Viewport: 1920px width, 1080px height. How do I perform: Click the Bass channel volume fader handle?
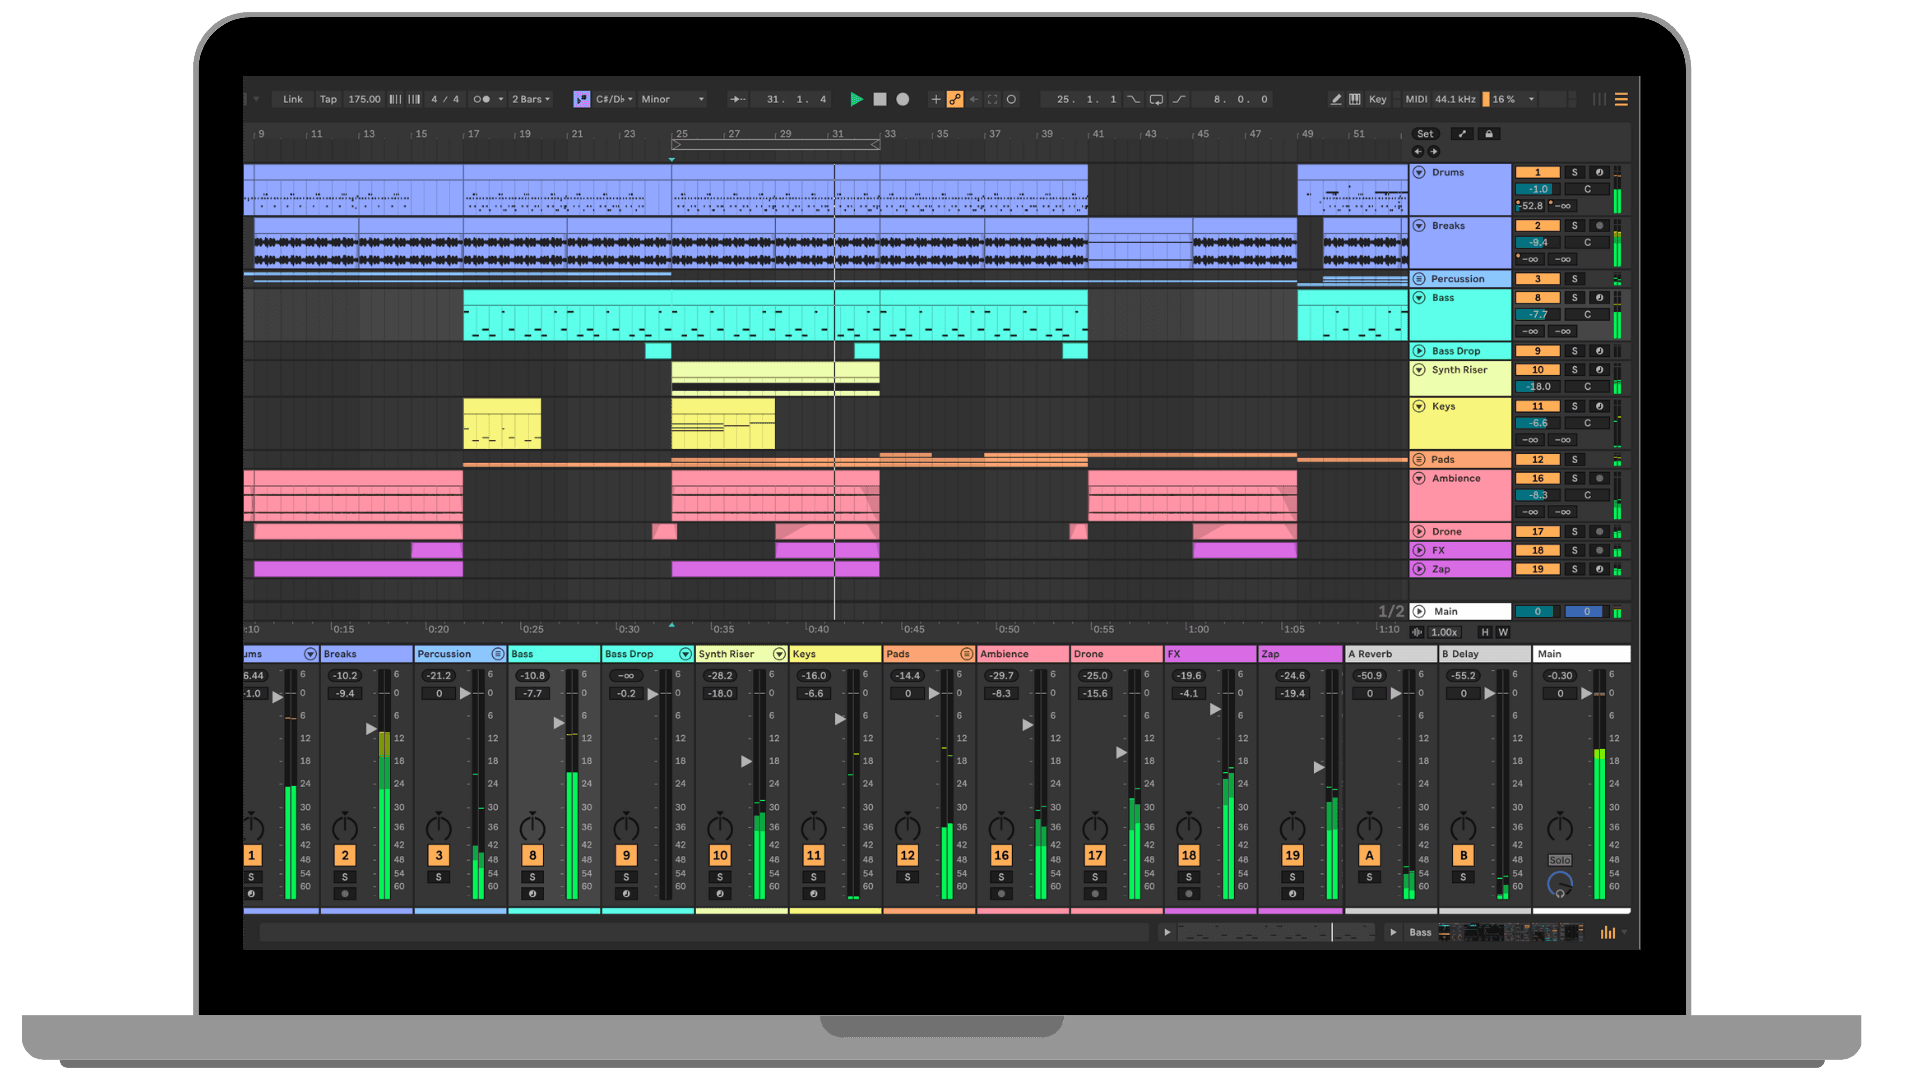tap(559, 722)
